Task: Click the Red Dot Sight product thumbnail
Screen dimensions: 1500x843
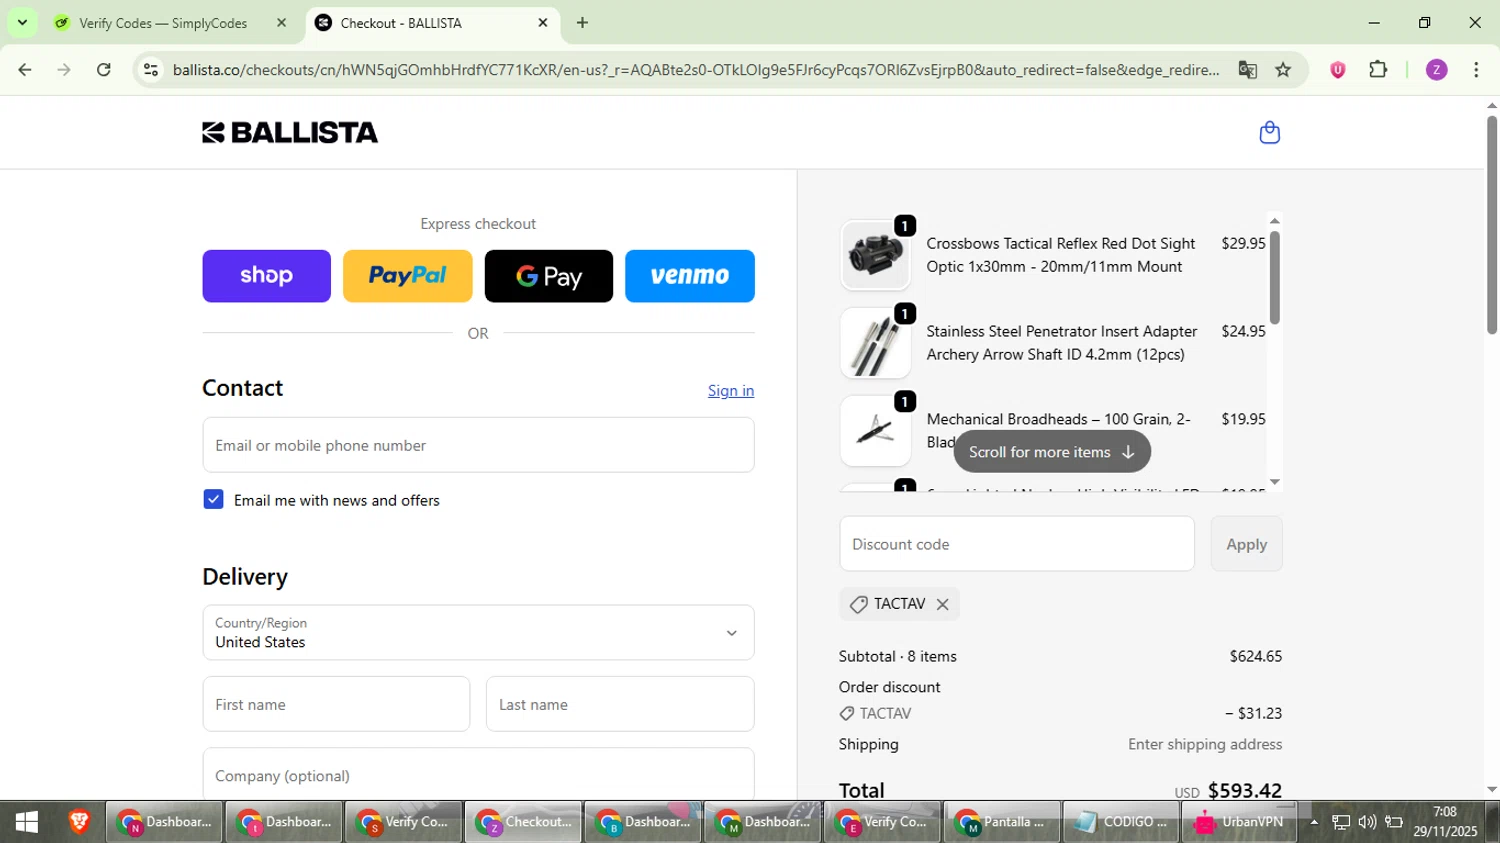Action: [875, 255]
